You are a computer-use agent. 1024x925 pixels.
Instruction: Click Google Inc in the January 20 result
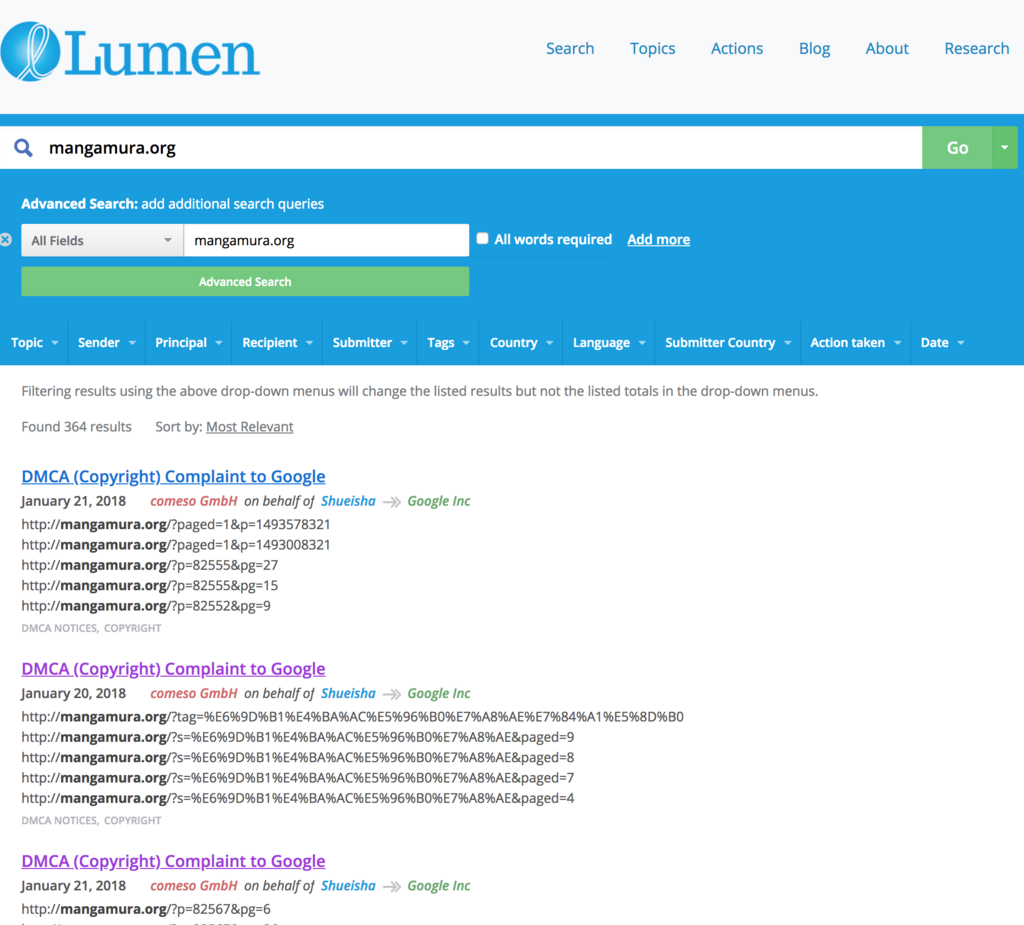coord(439,693)
